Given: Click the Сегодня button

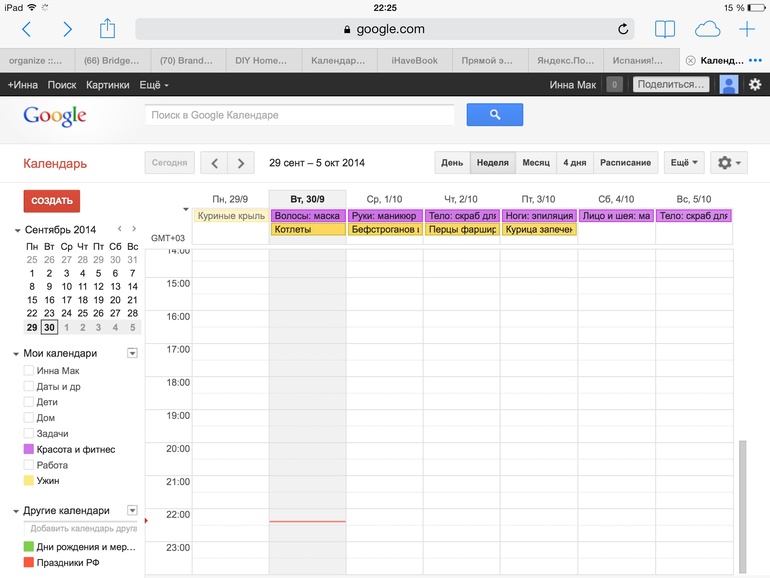Looking at the screenshot, I should pos(169,163).
